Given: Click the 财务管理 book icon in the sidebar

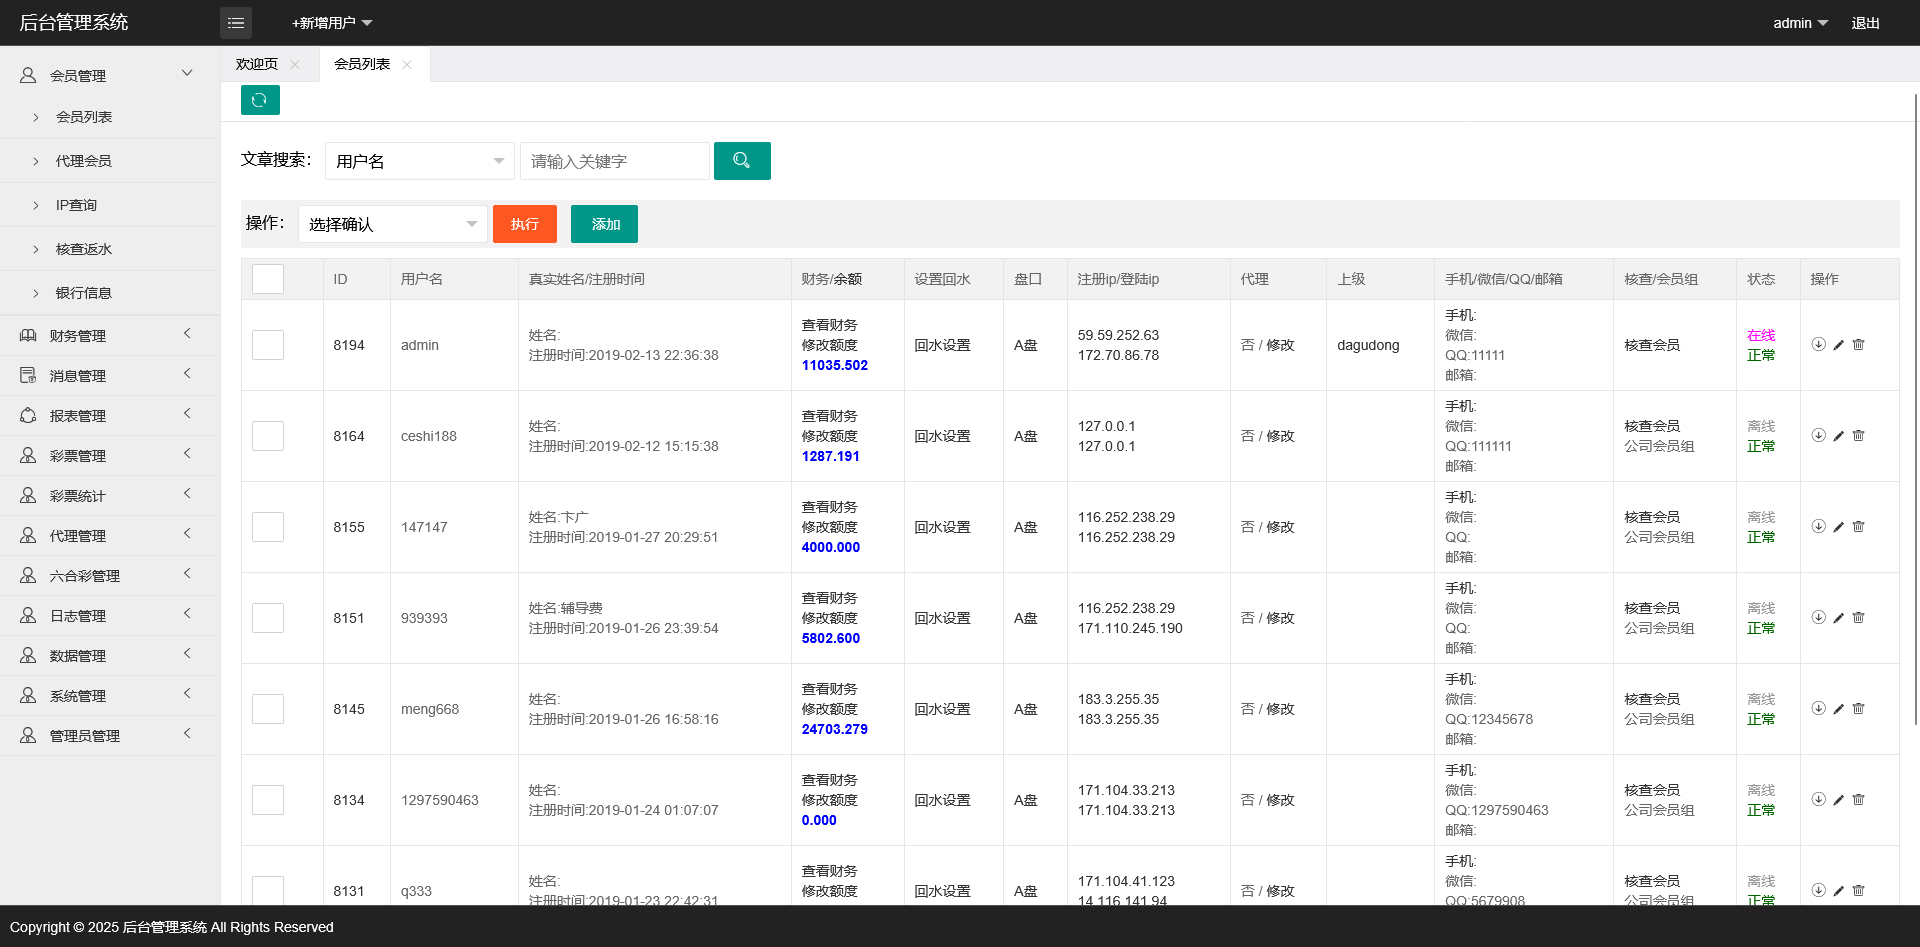Looking at the screenshot, I should point(28,336).
